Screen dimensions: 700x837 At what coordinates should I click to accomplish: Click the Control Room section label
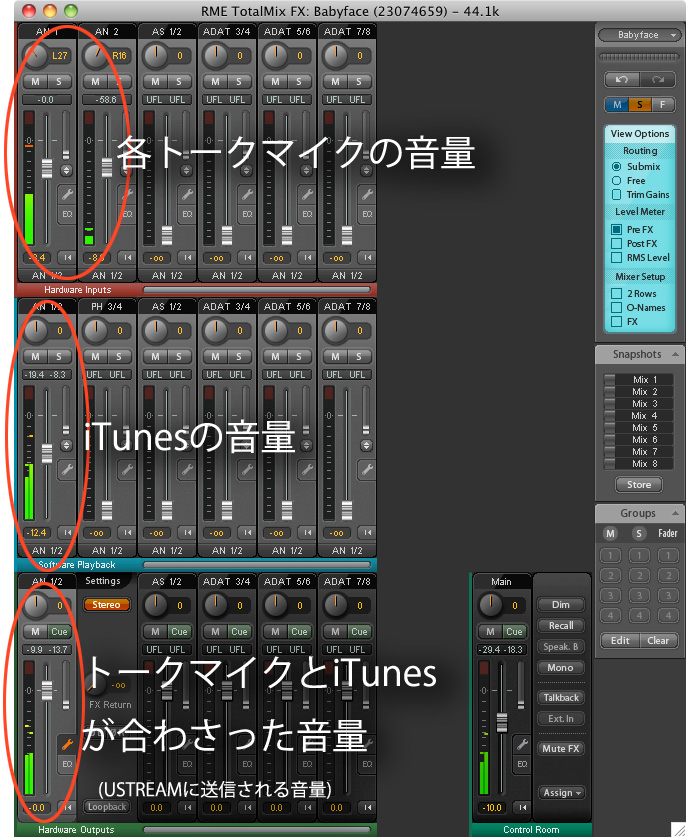point(531,830)
